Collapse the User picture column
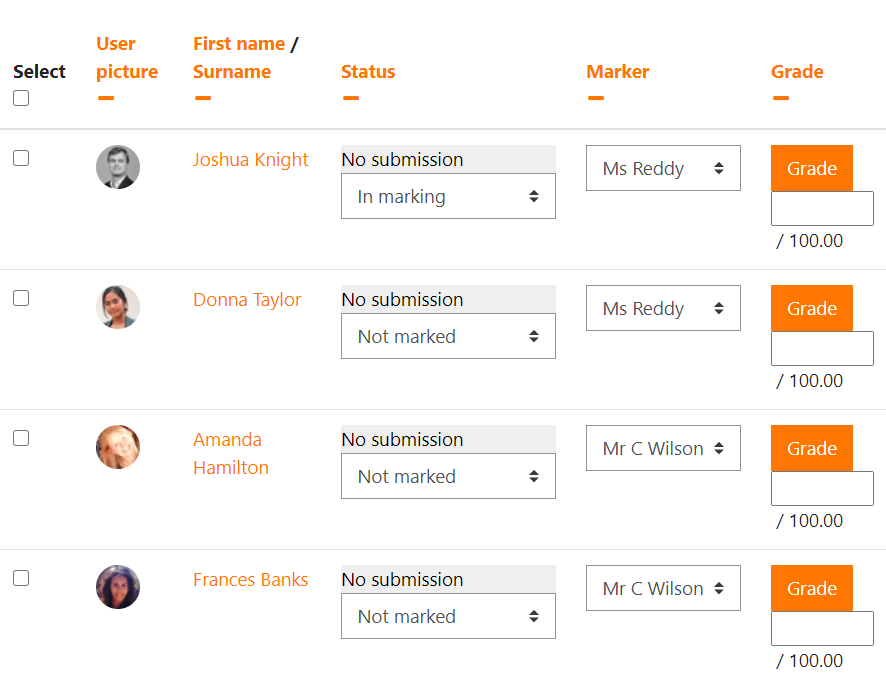This screenshot has height=675, width=886. point(106,98)
